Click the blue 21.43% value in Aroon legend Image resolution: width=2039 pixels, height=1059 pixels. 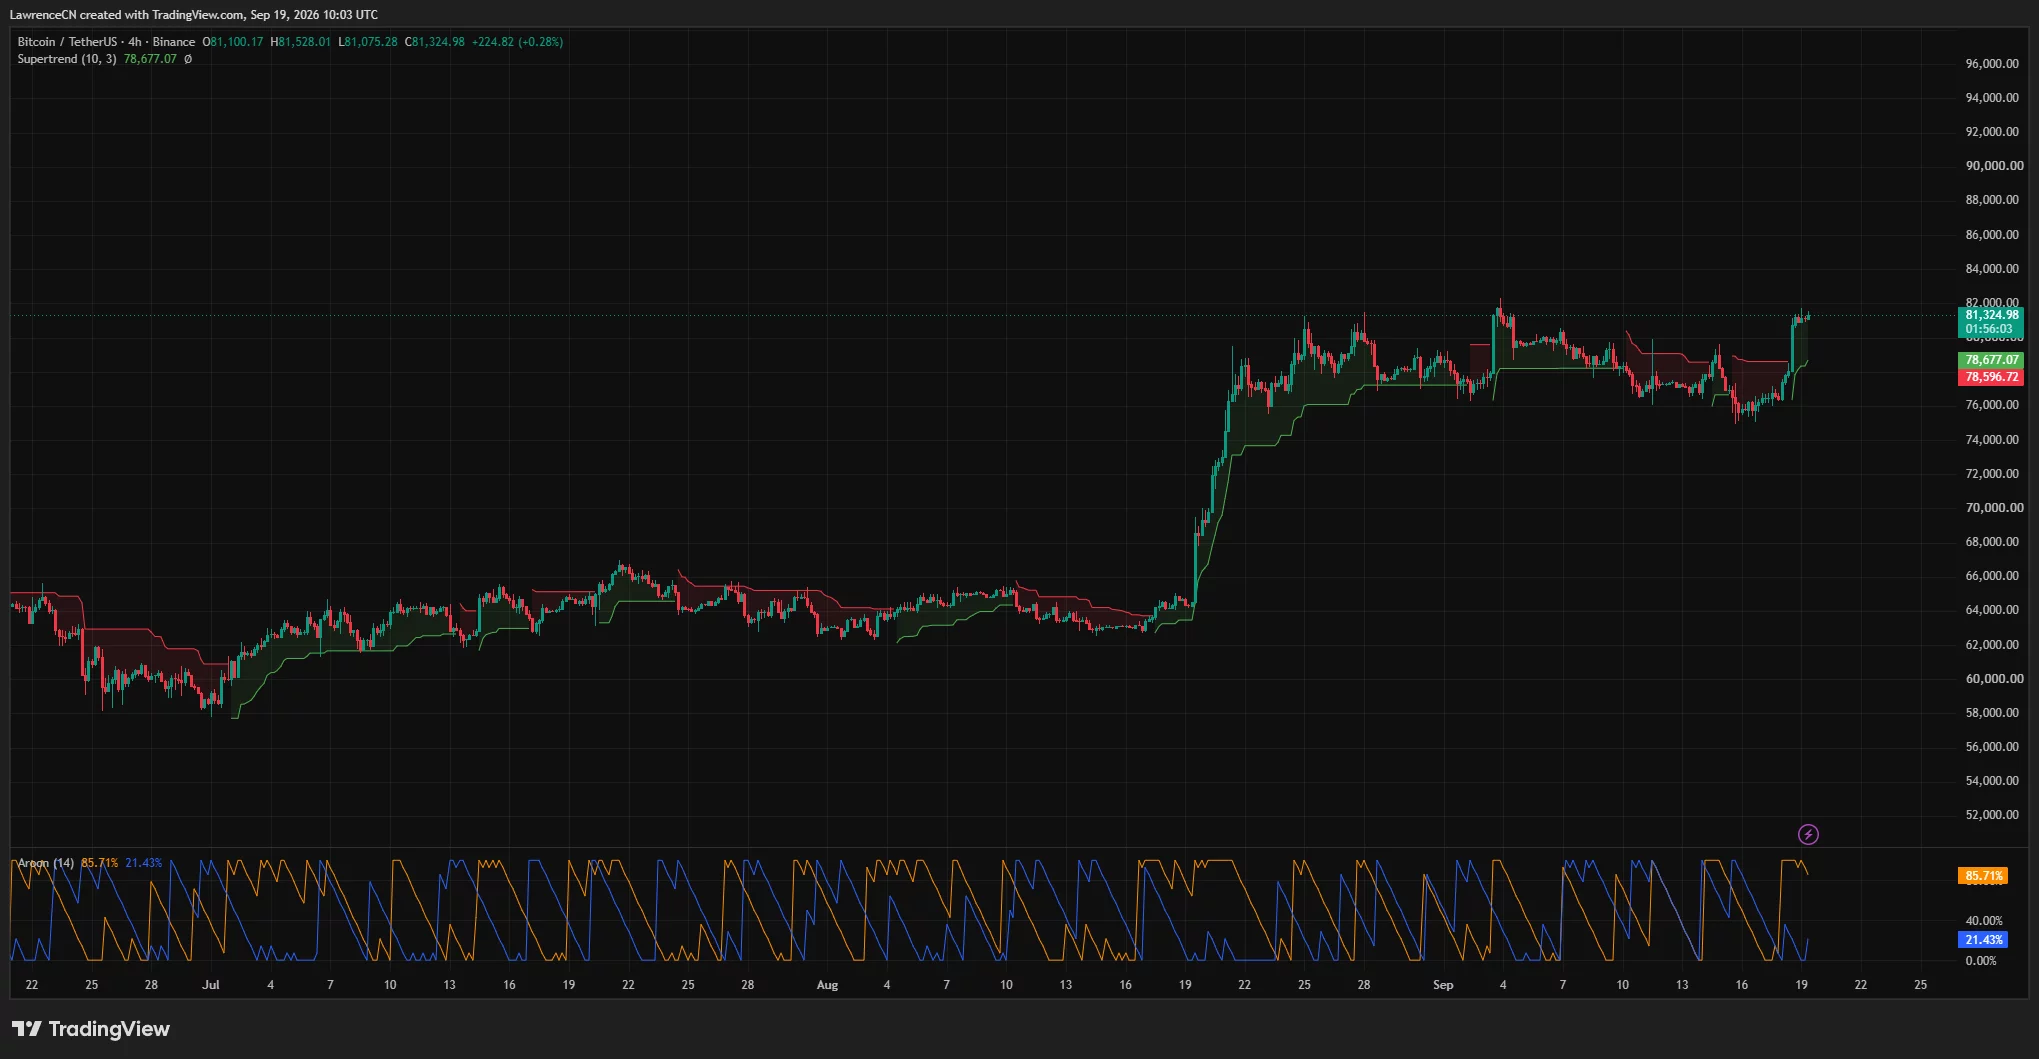(144, 863)
